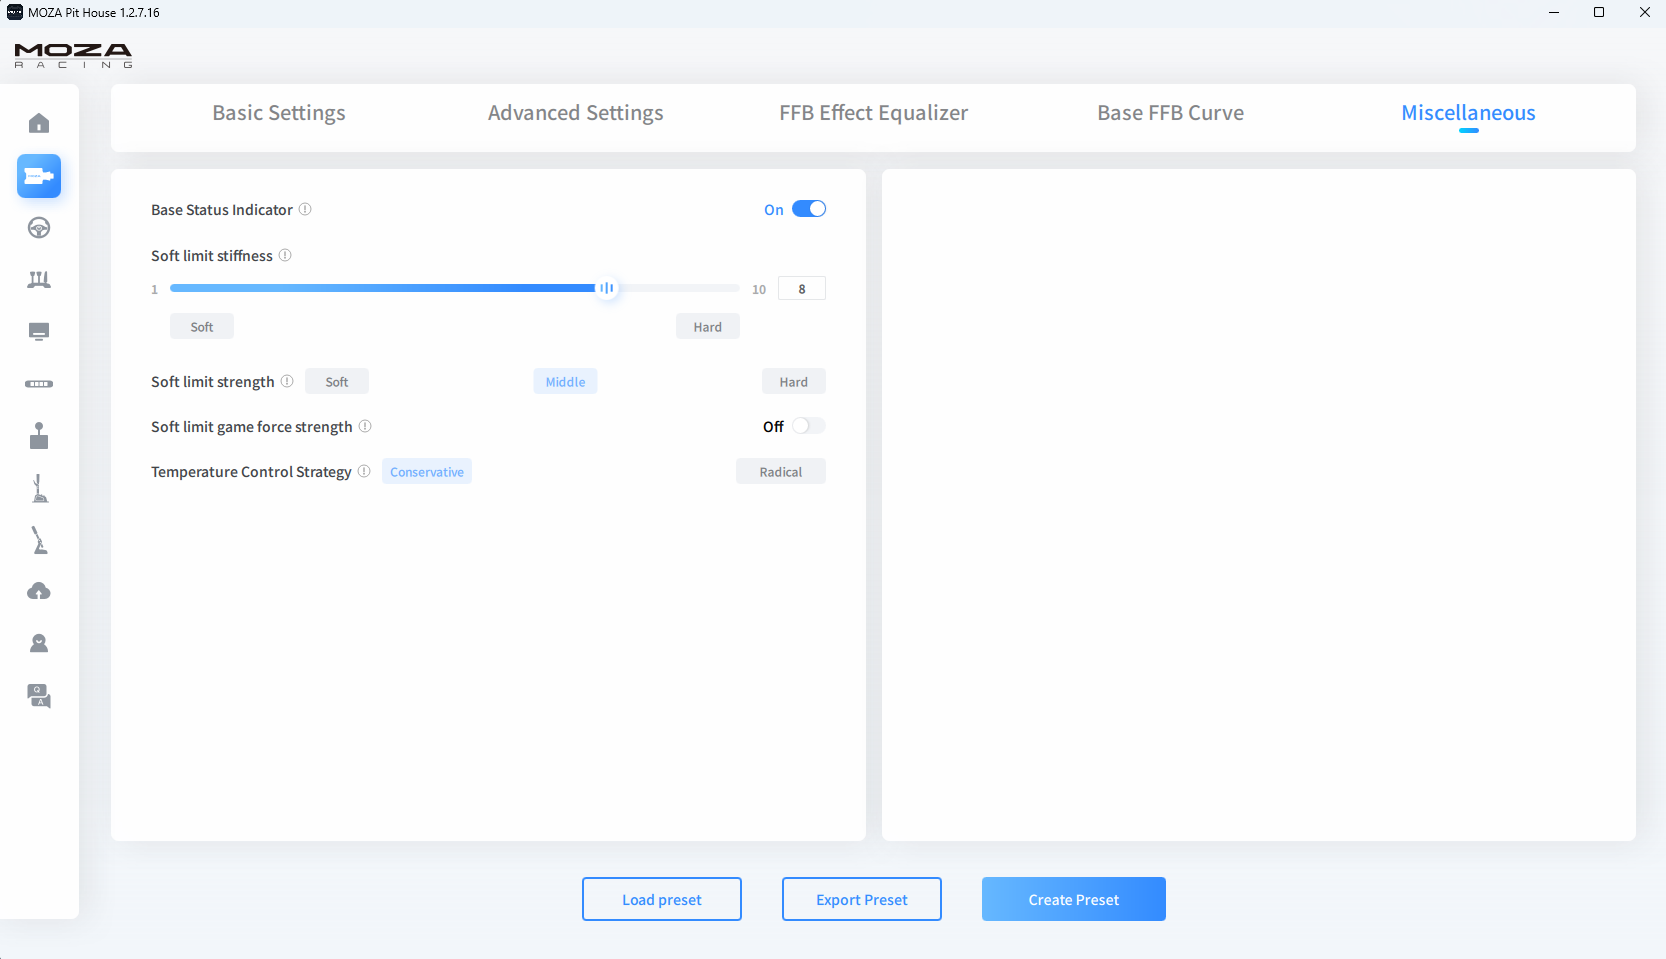This screenshot has width=1666, height=959.
Task: Select Radical temperature control strategy
Action: [x=780, y=472]
